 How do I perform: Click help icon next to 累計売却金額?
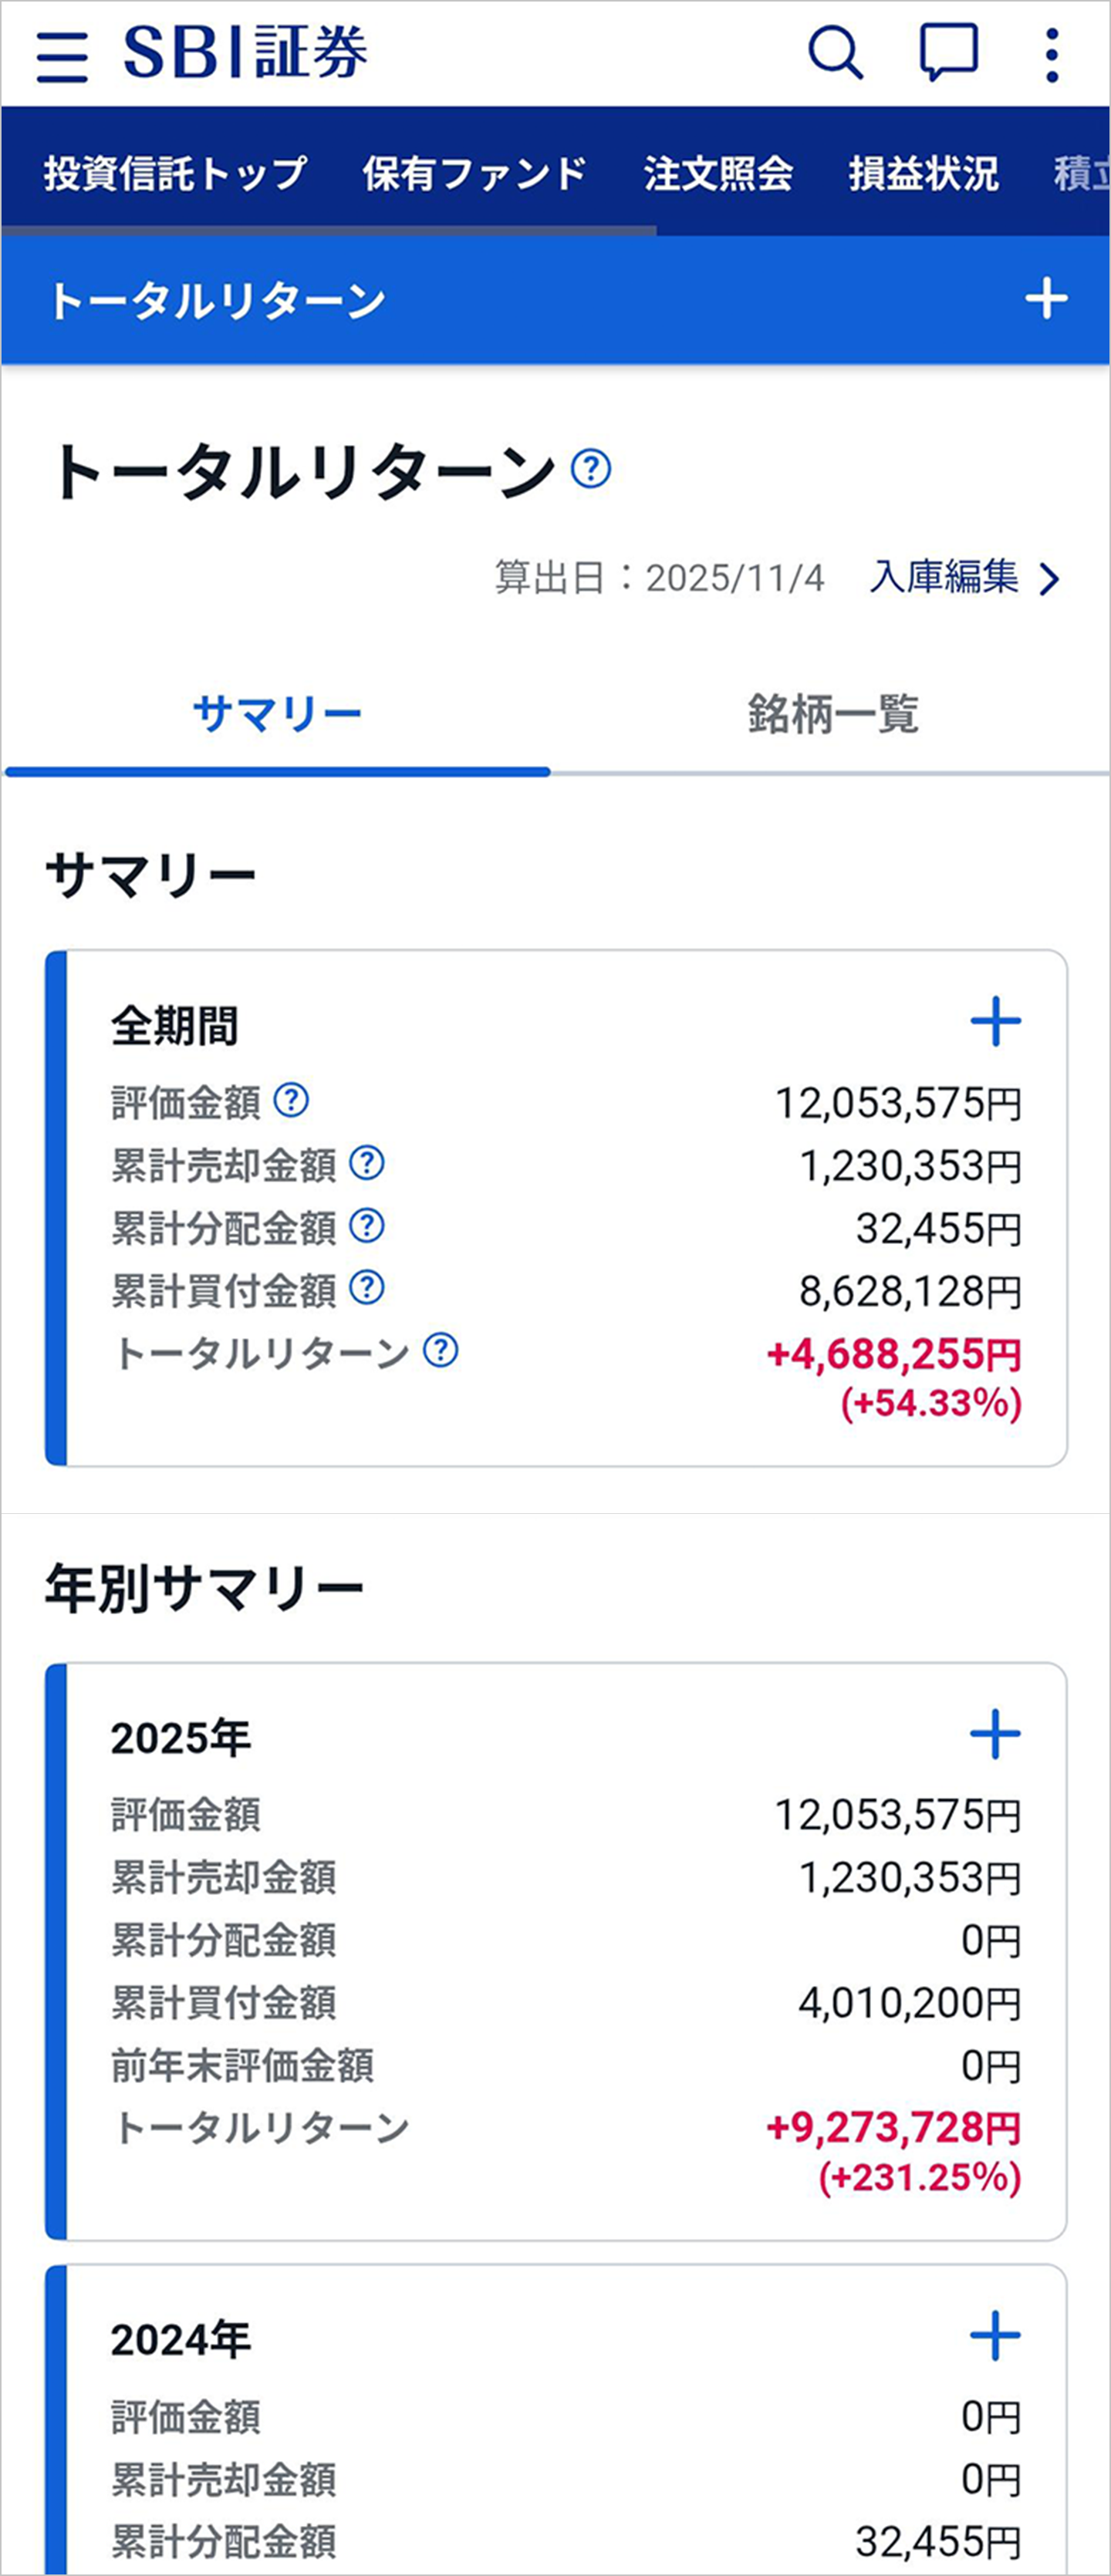[x=367, y=1163]
